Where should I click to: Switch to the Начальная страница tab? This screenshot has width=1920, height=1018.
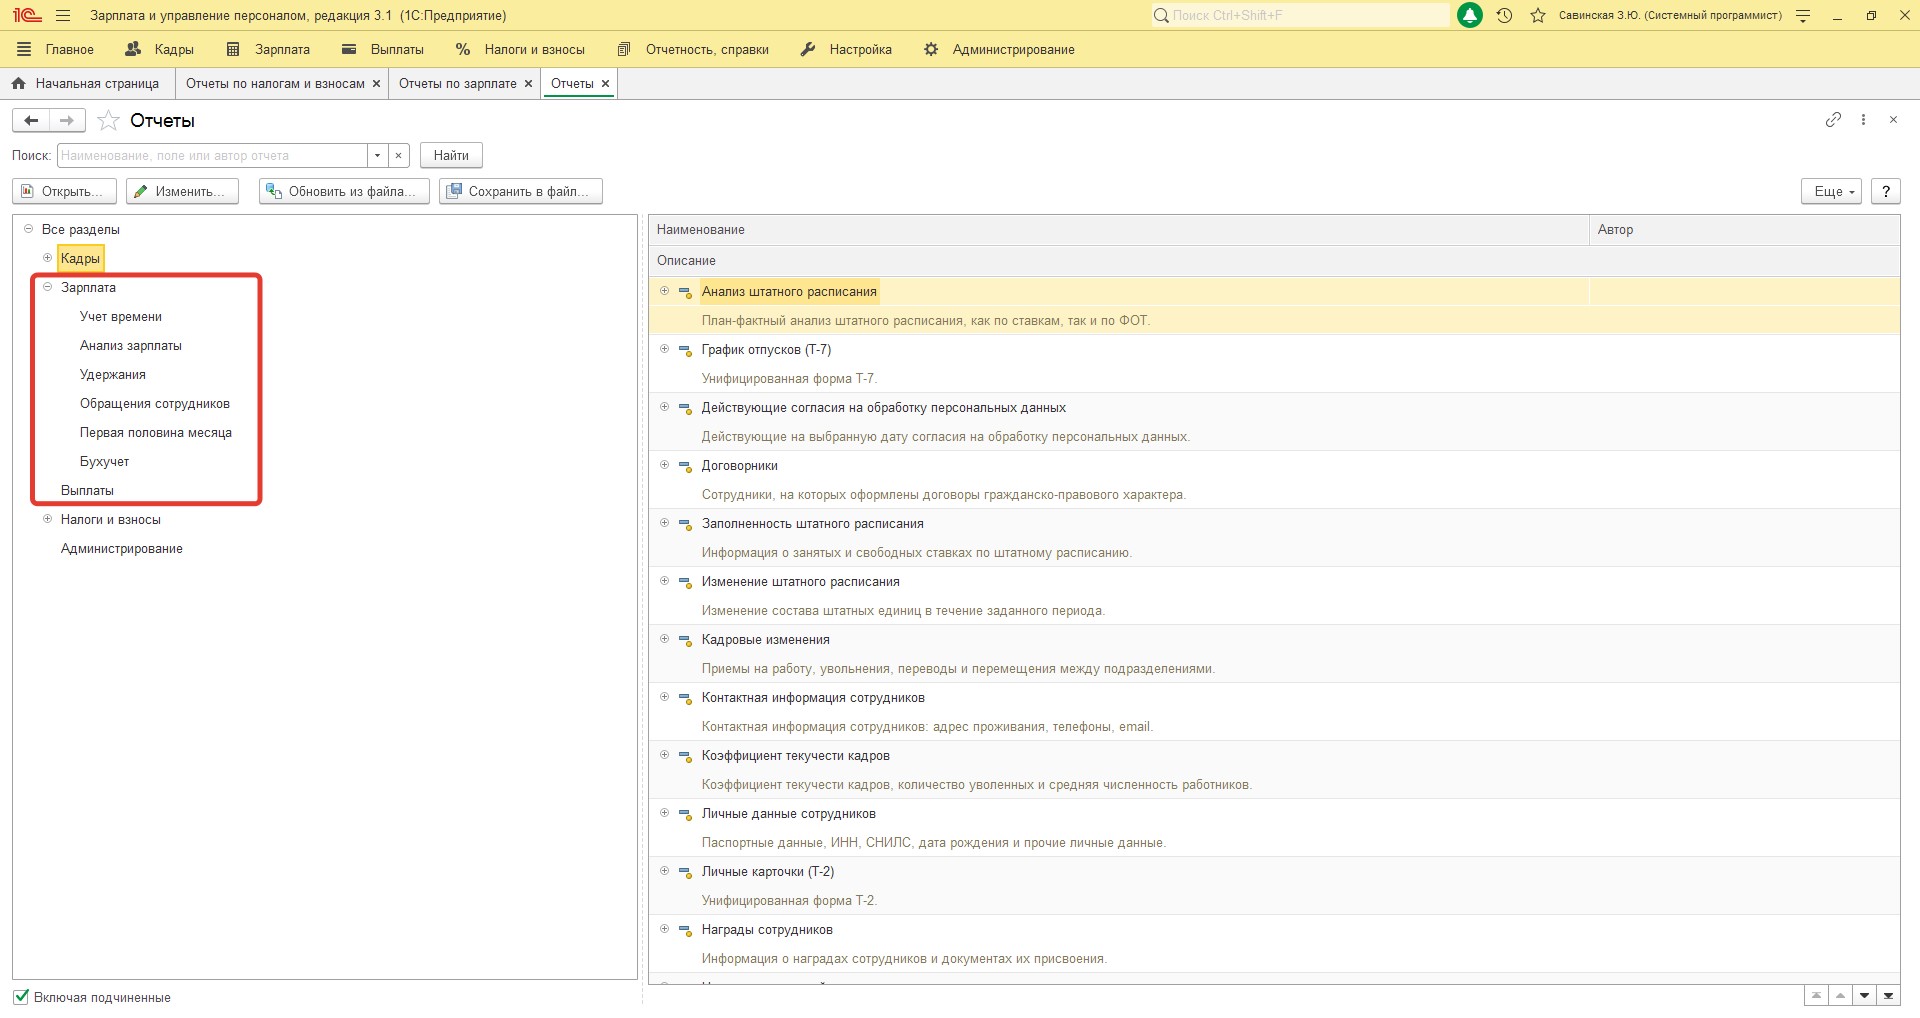click(87, 84)
